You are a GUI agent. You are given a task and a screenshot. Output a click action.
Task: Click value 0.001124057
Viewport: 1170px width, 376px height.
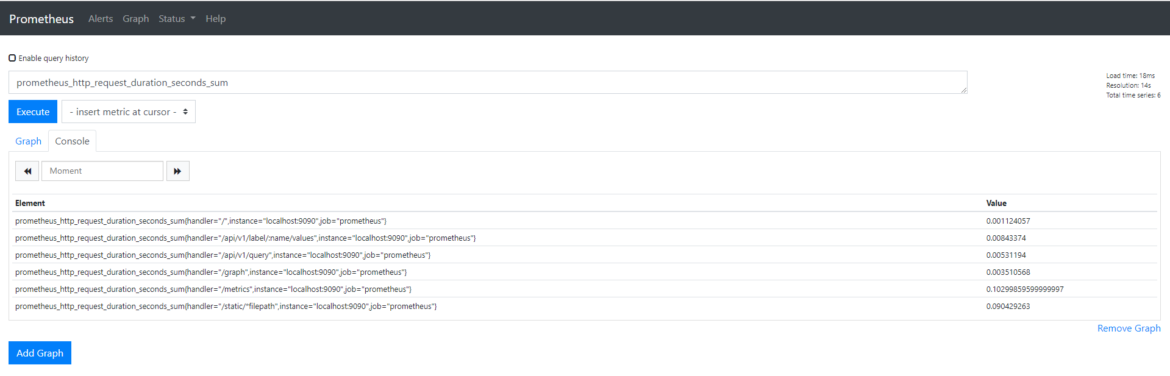(1009, 221)
